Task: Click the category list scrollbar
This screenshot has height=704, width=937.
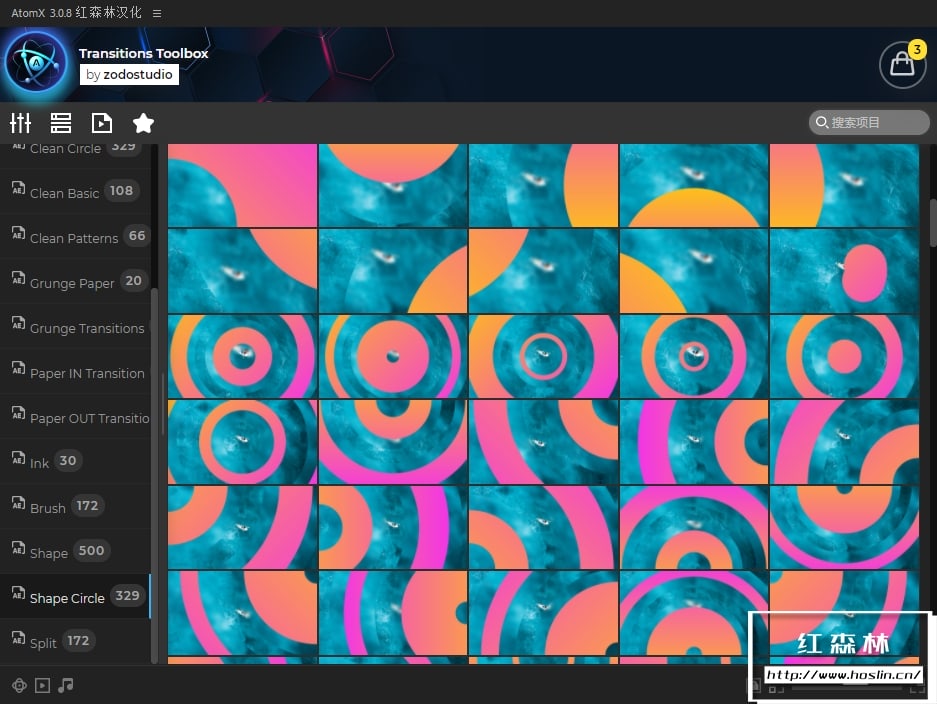Action: (x=155, y=475)
